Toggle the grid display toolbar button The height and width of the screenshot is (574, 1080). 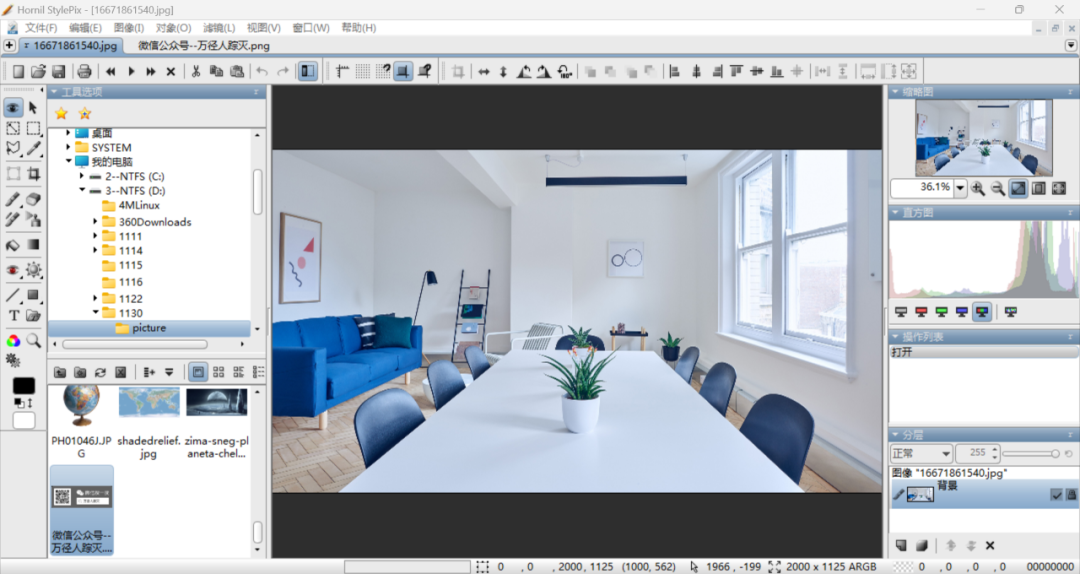pyautogui.click(x=362, y=71)
